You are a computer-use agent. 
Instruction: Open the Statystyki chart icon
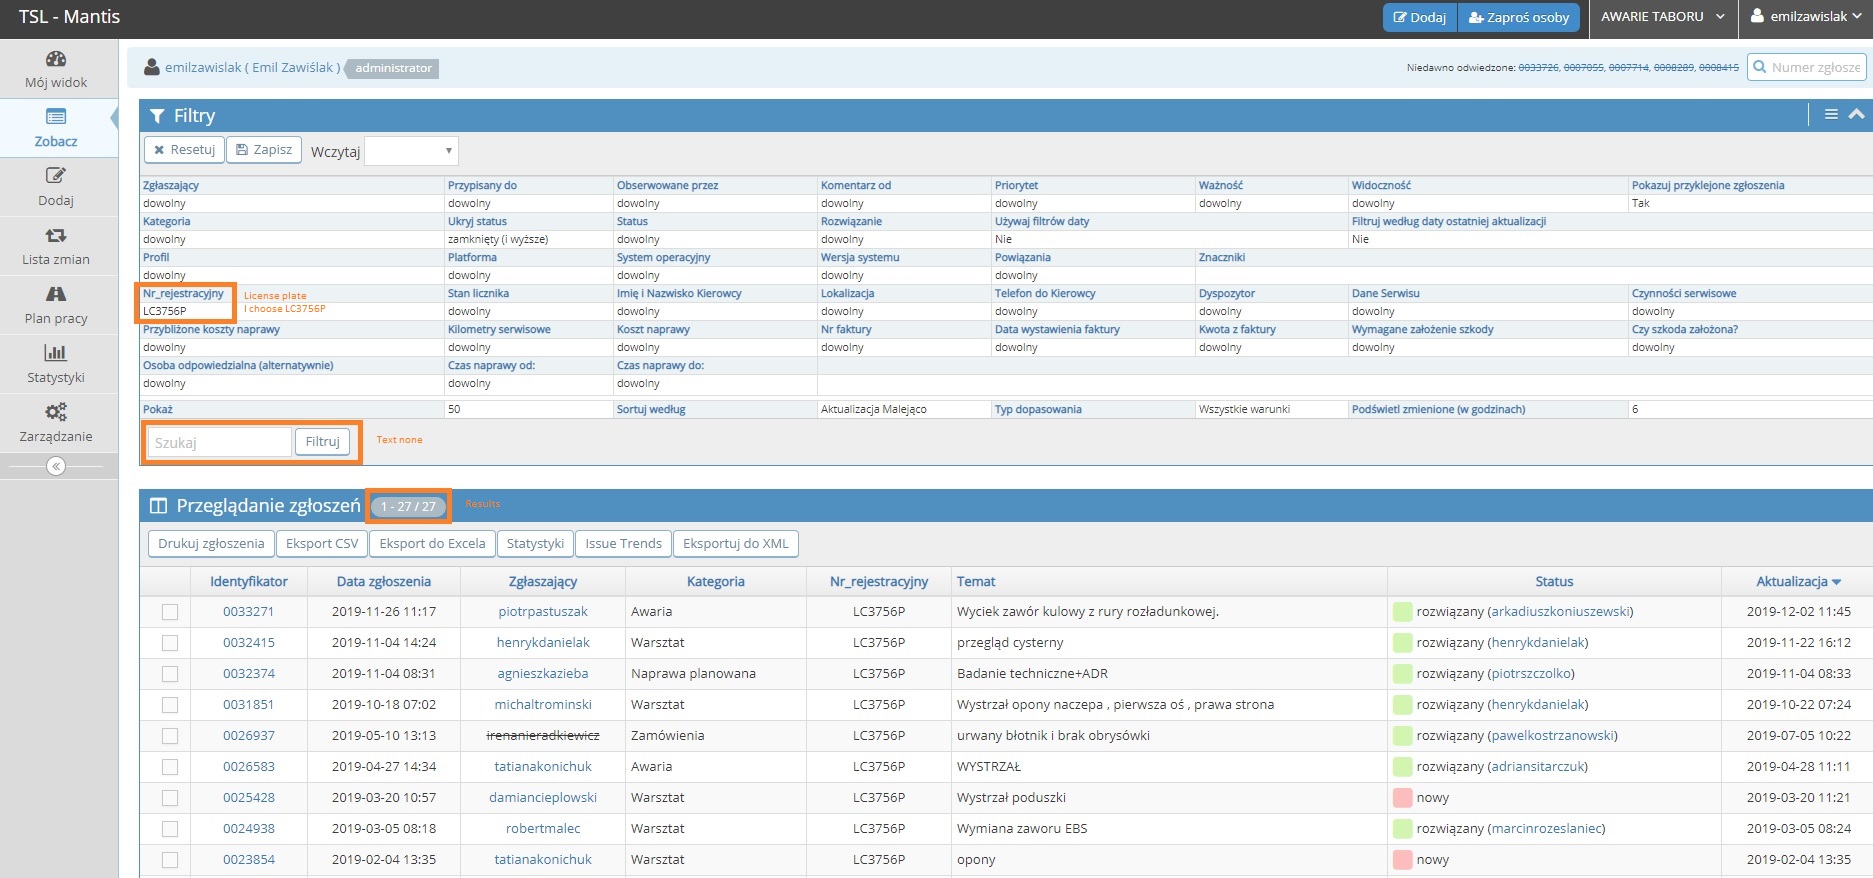tap(56, 353)
